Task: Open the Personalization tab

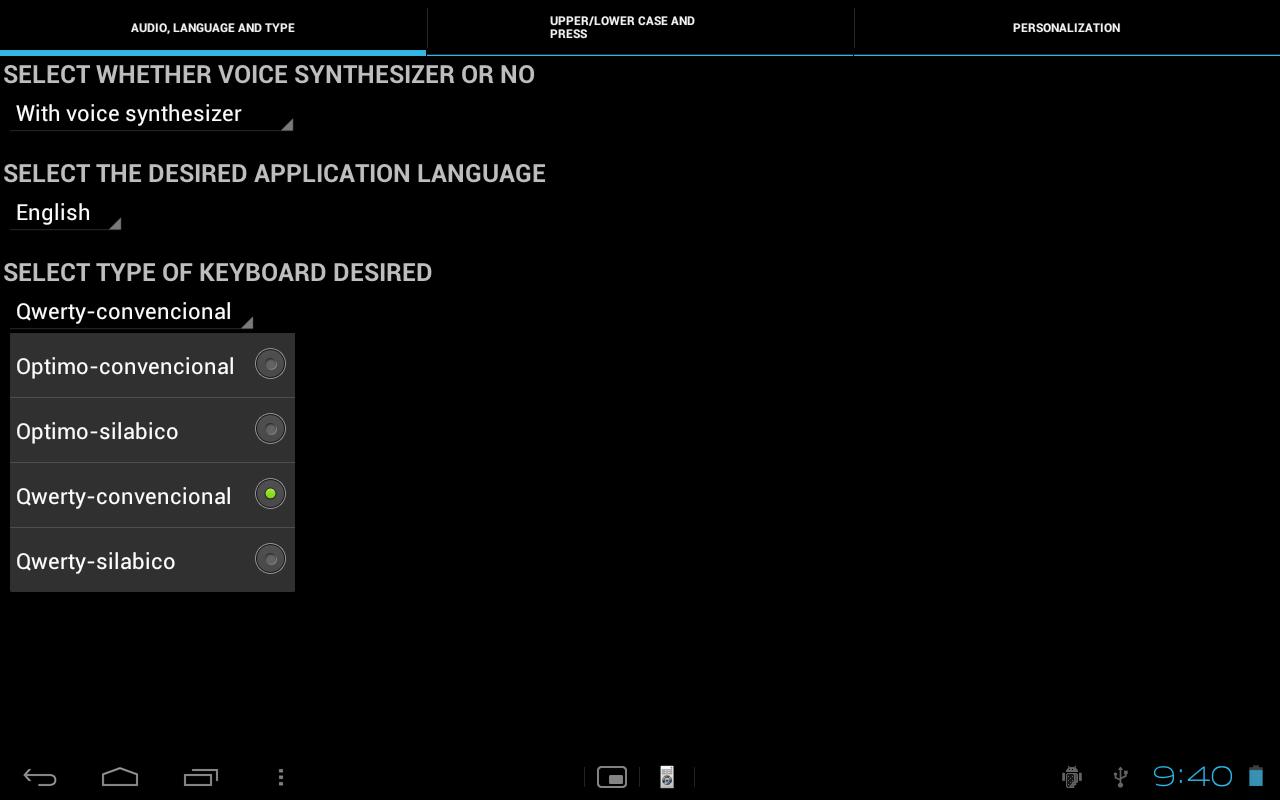Action: tap(1067, 28)
